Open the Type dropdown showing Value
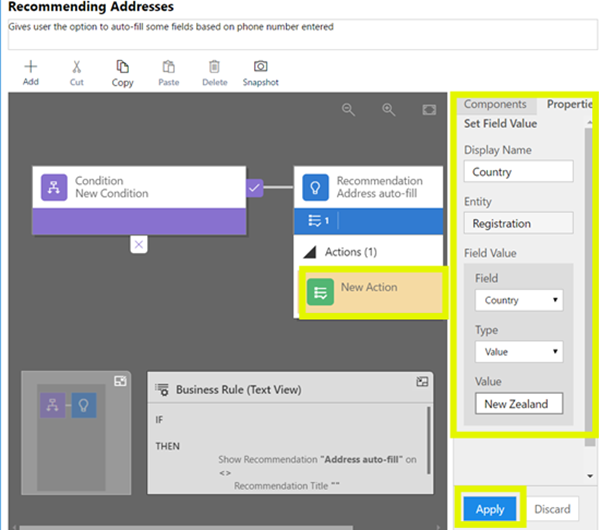The width and height of the screenshot is (600, 530). point(518,352)
